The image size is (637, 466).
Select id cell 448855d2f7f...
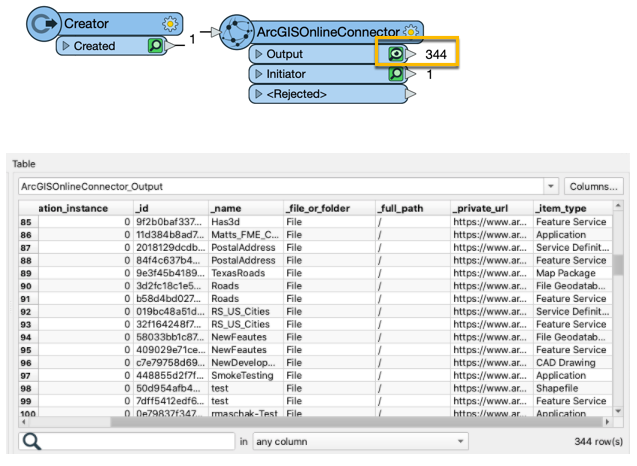tap(171, 375)
